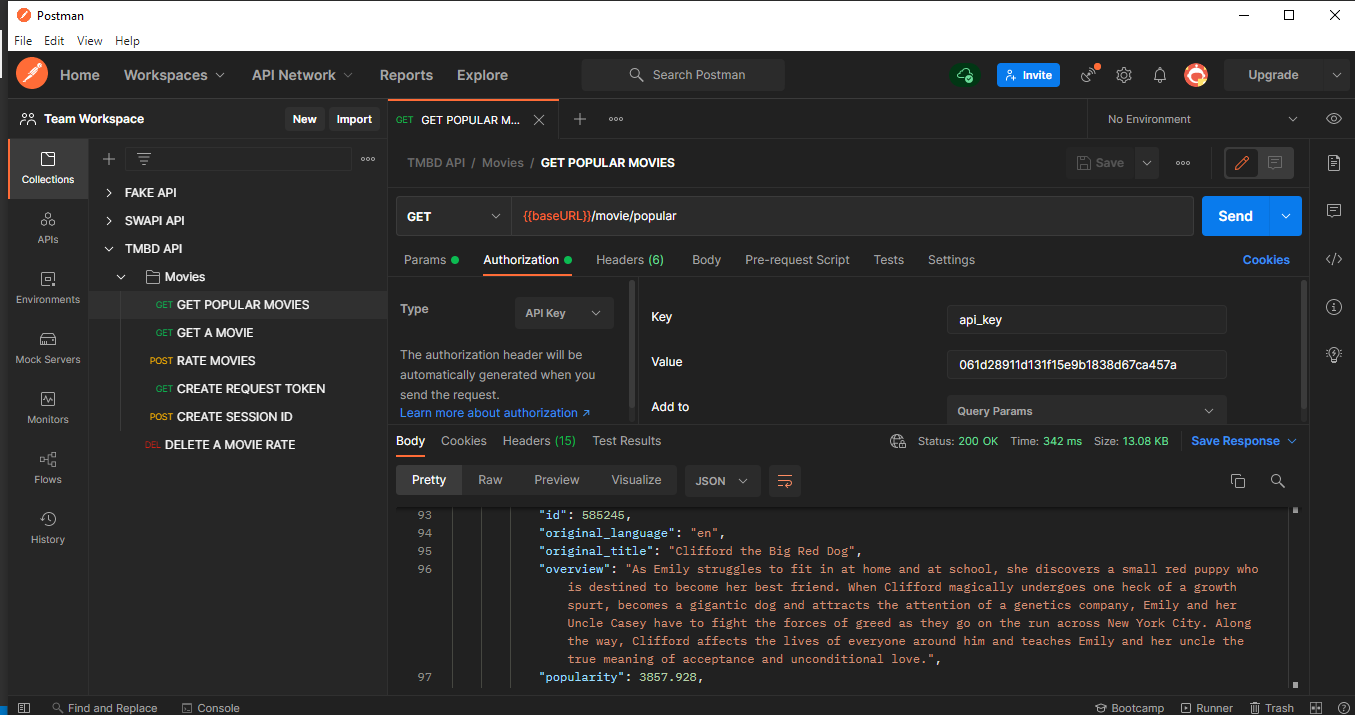Open the Mock Servers sidebar panel
This screenshot has width=1355, height=715.
pyautogui.click(x=48, y=348)
